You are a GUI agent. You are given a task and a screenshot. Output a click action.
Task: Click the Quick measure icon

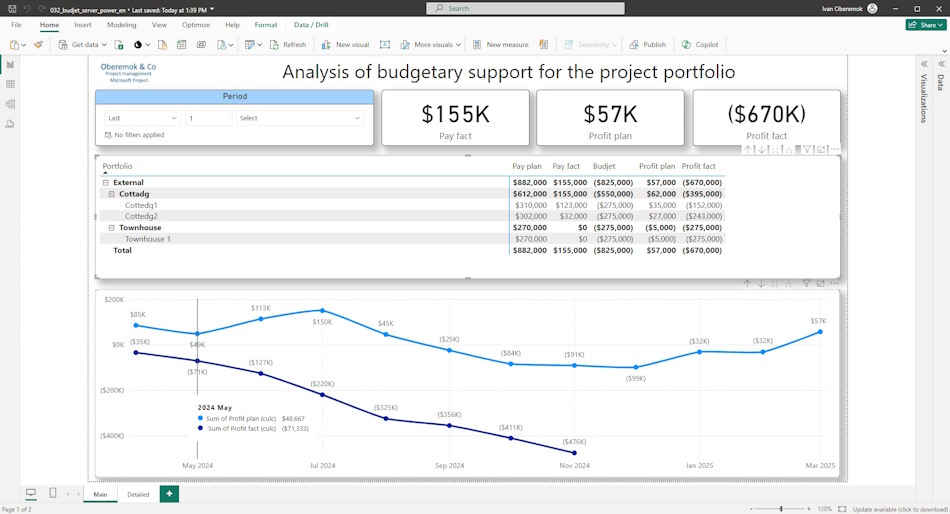click(543, 44)
